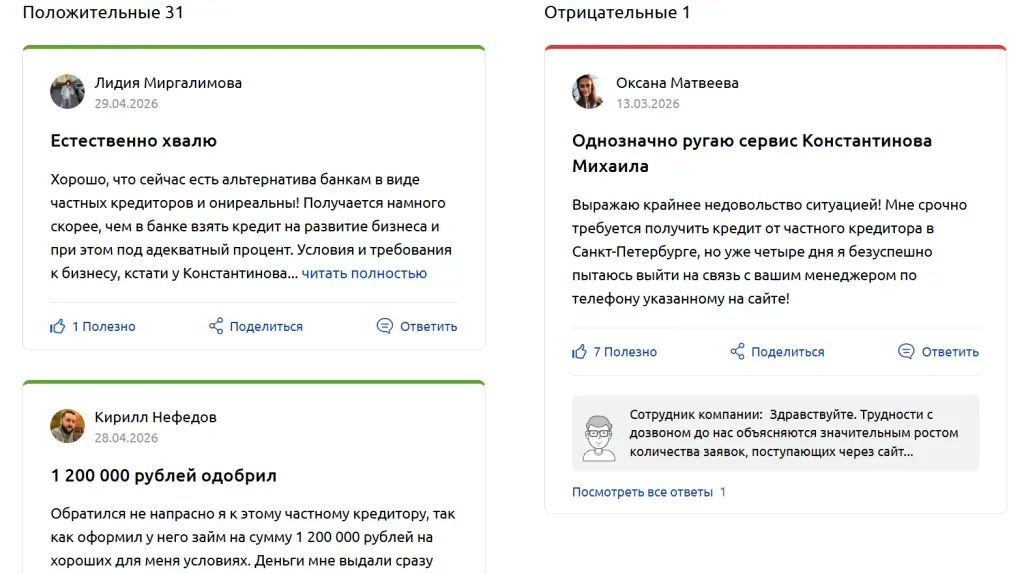The width and height of the screenshot is (1024, 574).
Task: Open Кирилл Нефедов's avatar photo
Action: point(67,426)
